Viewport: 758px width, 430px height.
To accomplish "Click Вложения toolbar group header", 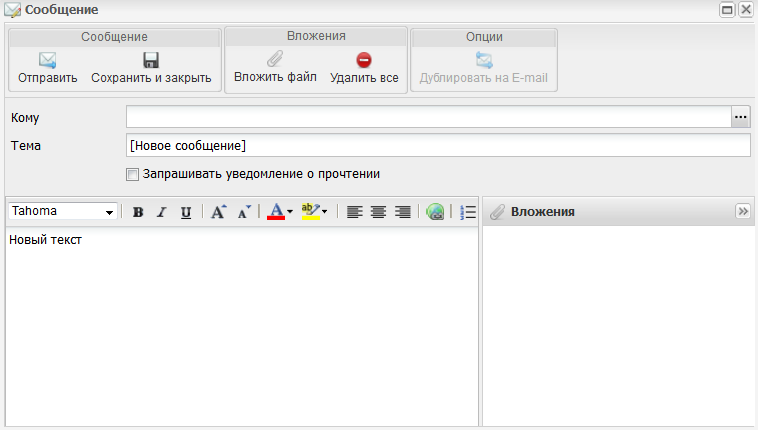I will [x=316, y=36].
